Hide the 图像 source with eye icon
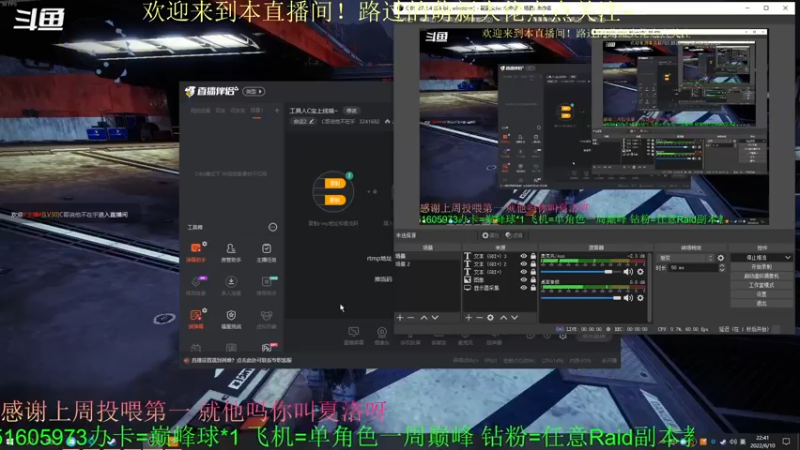Screen dimensions: 800x450 [x=523, y=280]
